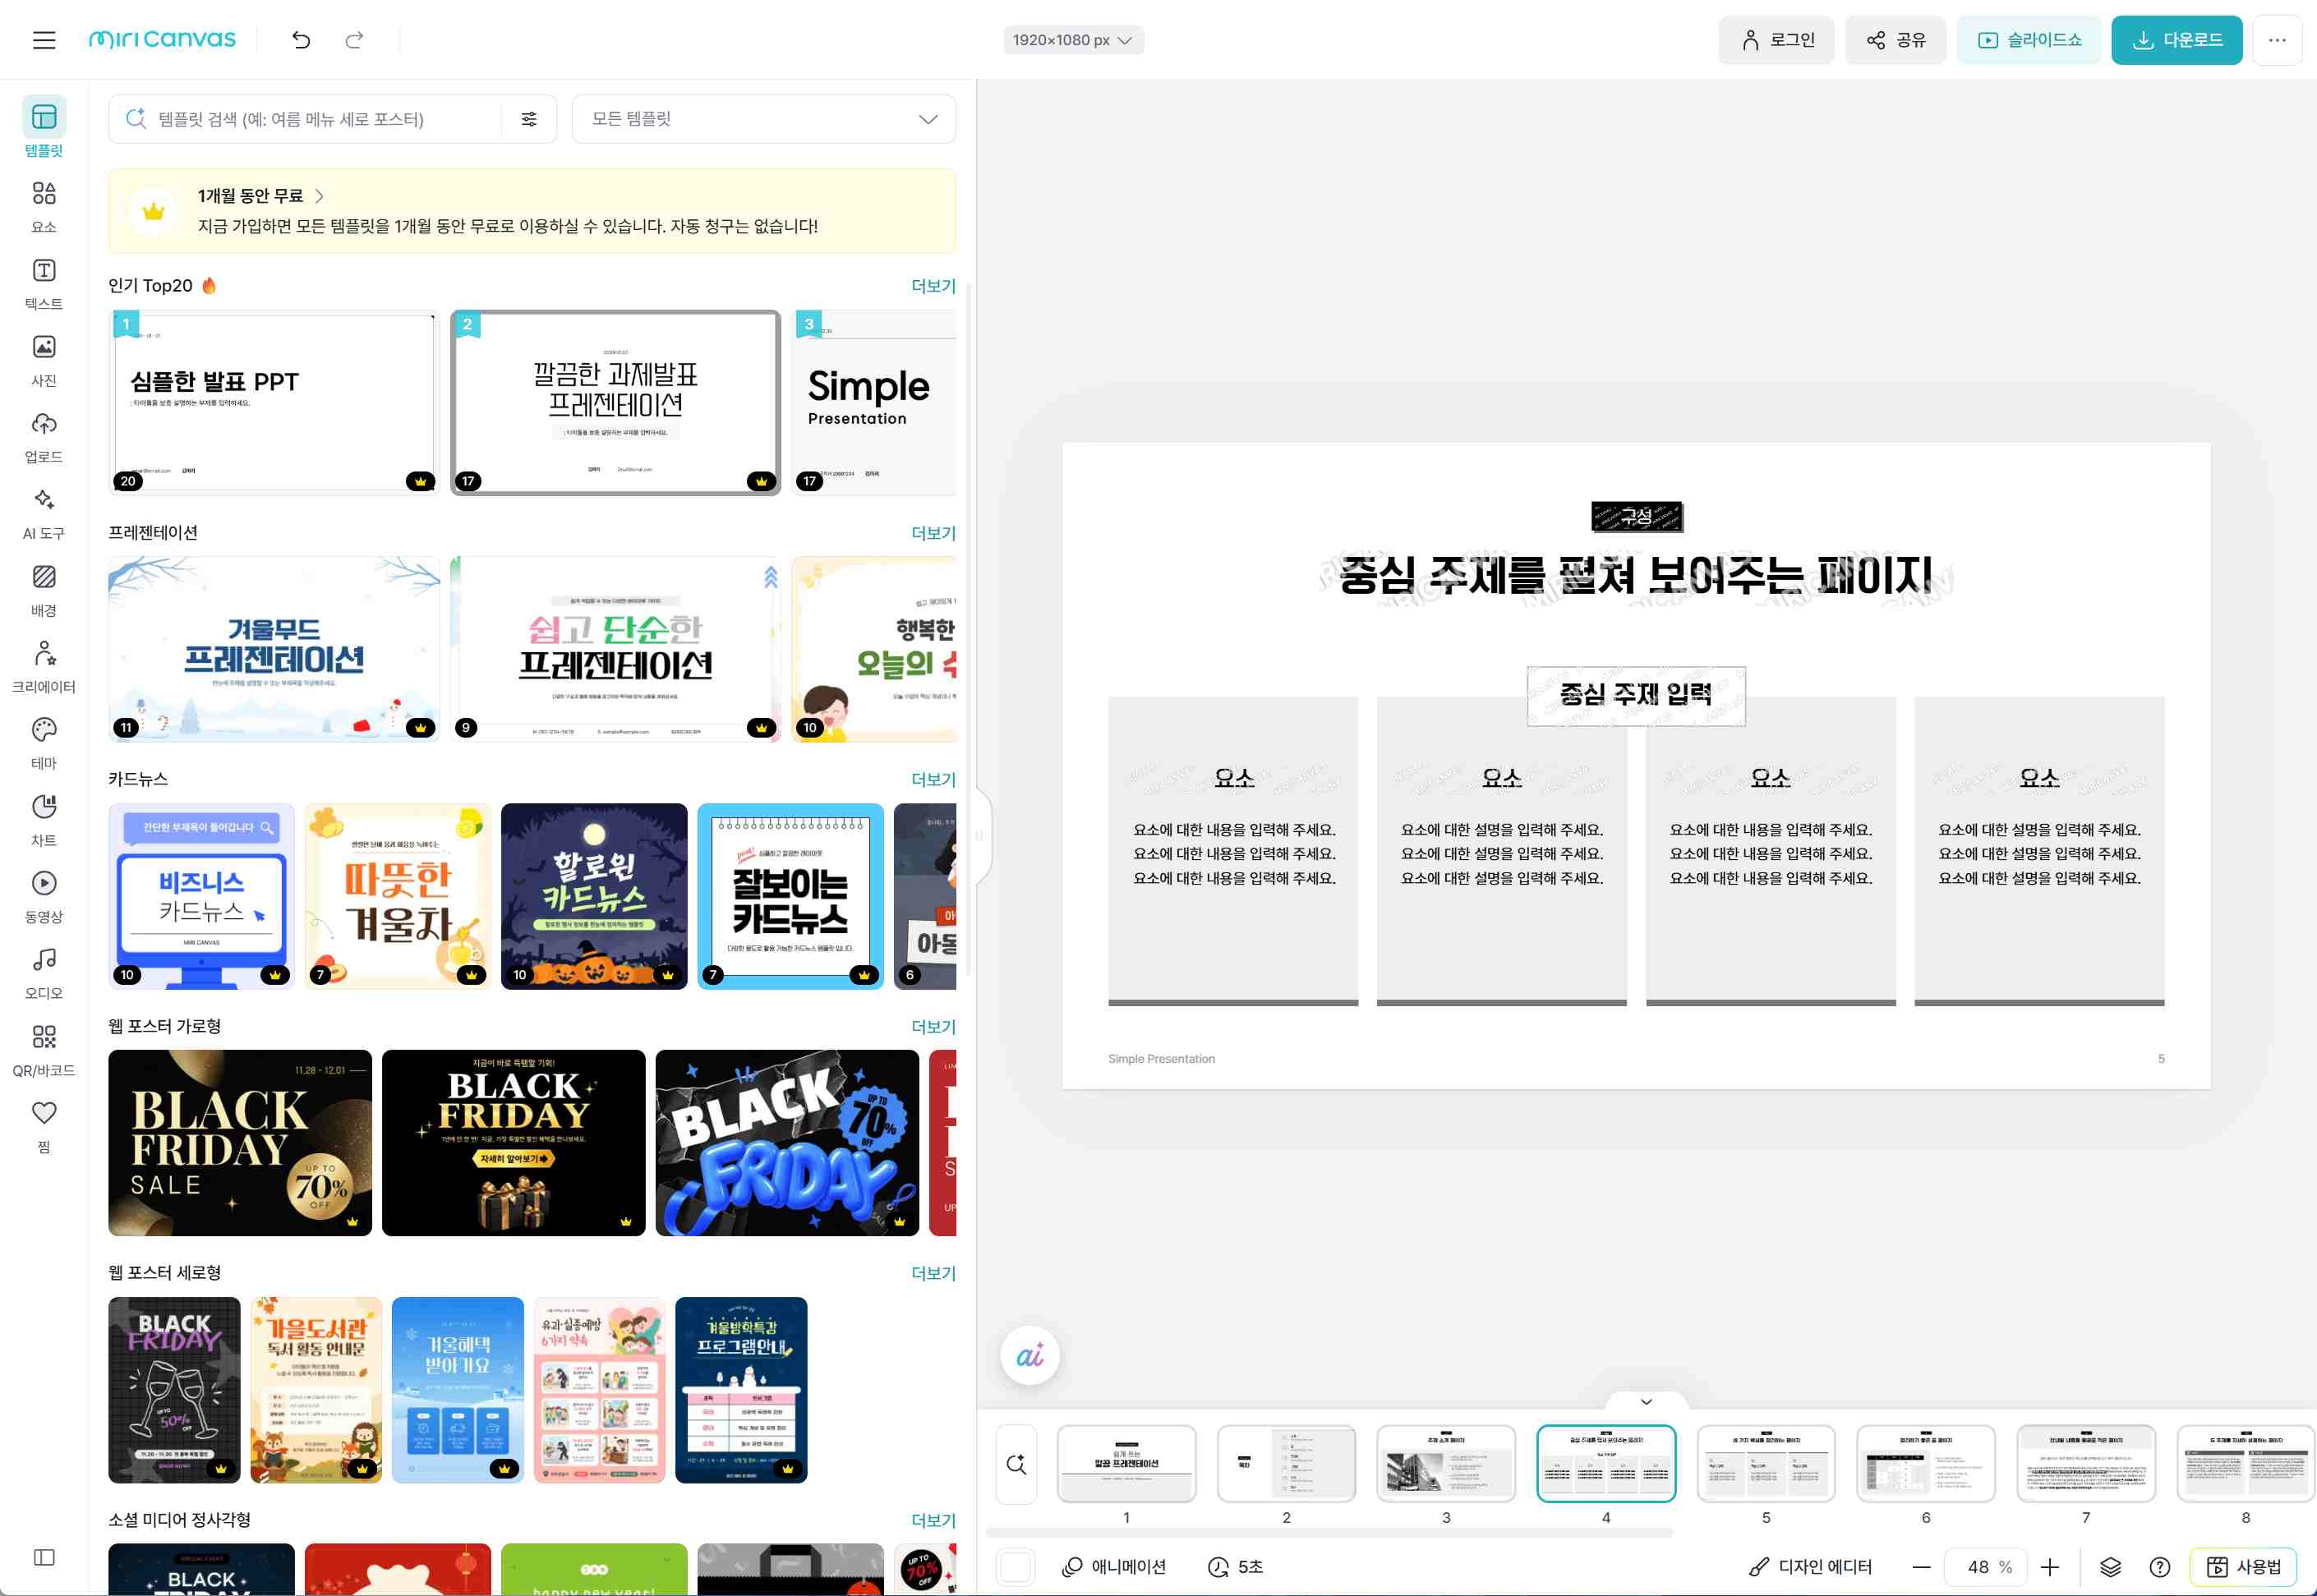Click the zoom out minus button

pos(1921,1567)
